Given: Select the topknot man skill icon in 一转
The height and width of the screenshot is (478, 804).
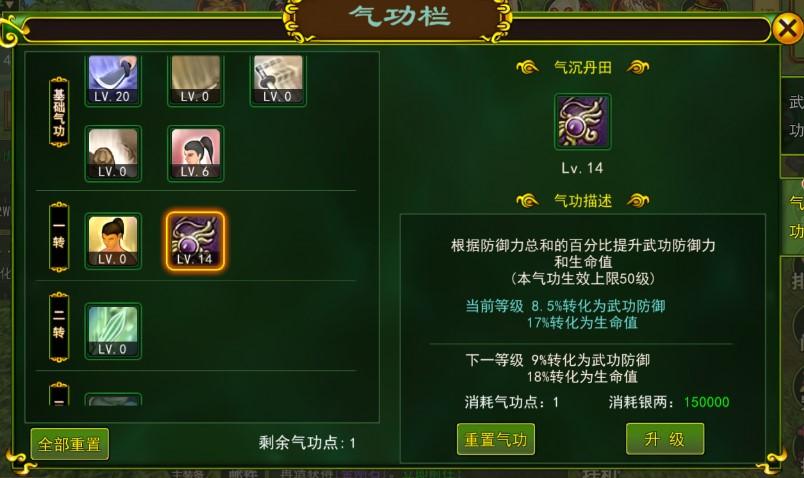Looking at the screenshot, I should coord(113,241).
